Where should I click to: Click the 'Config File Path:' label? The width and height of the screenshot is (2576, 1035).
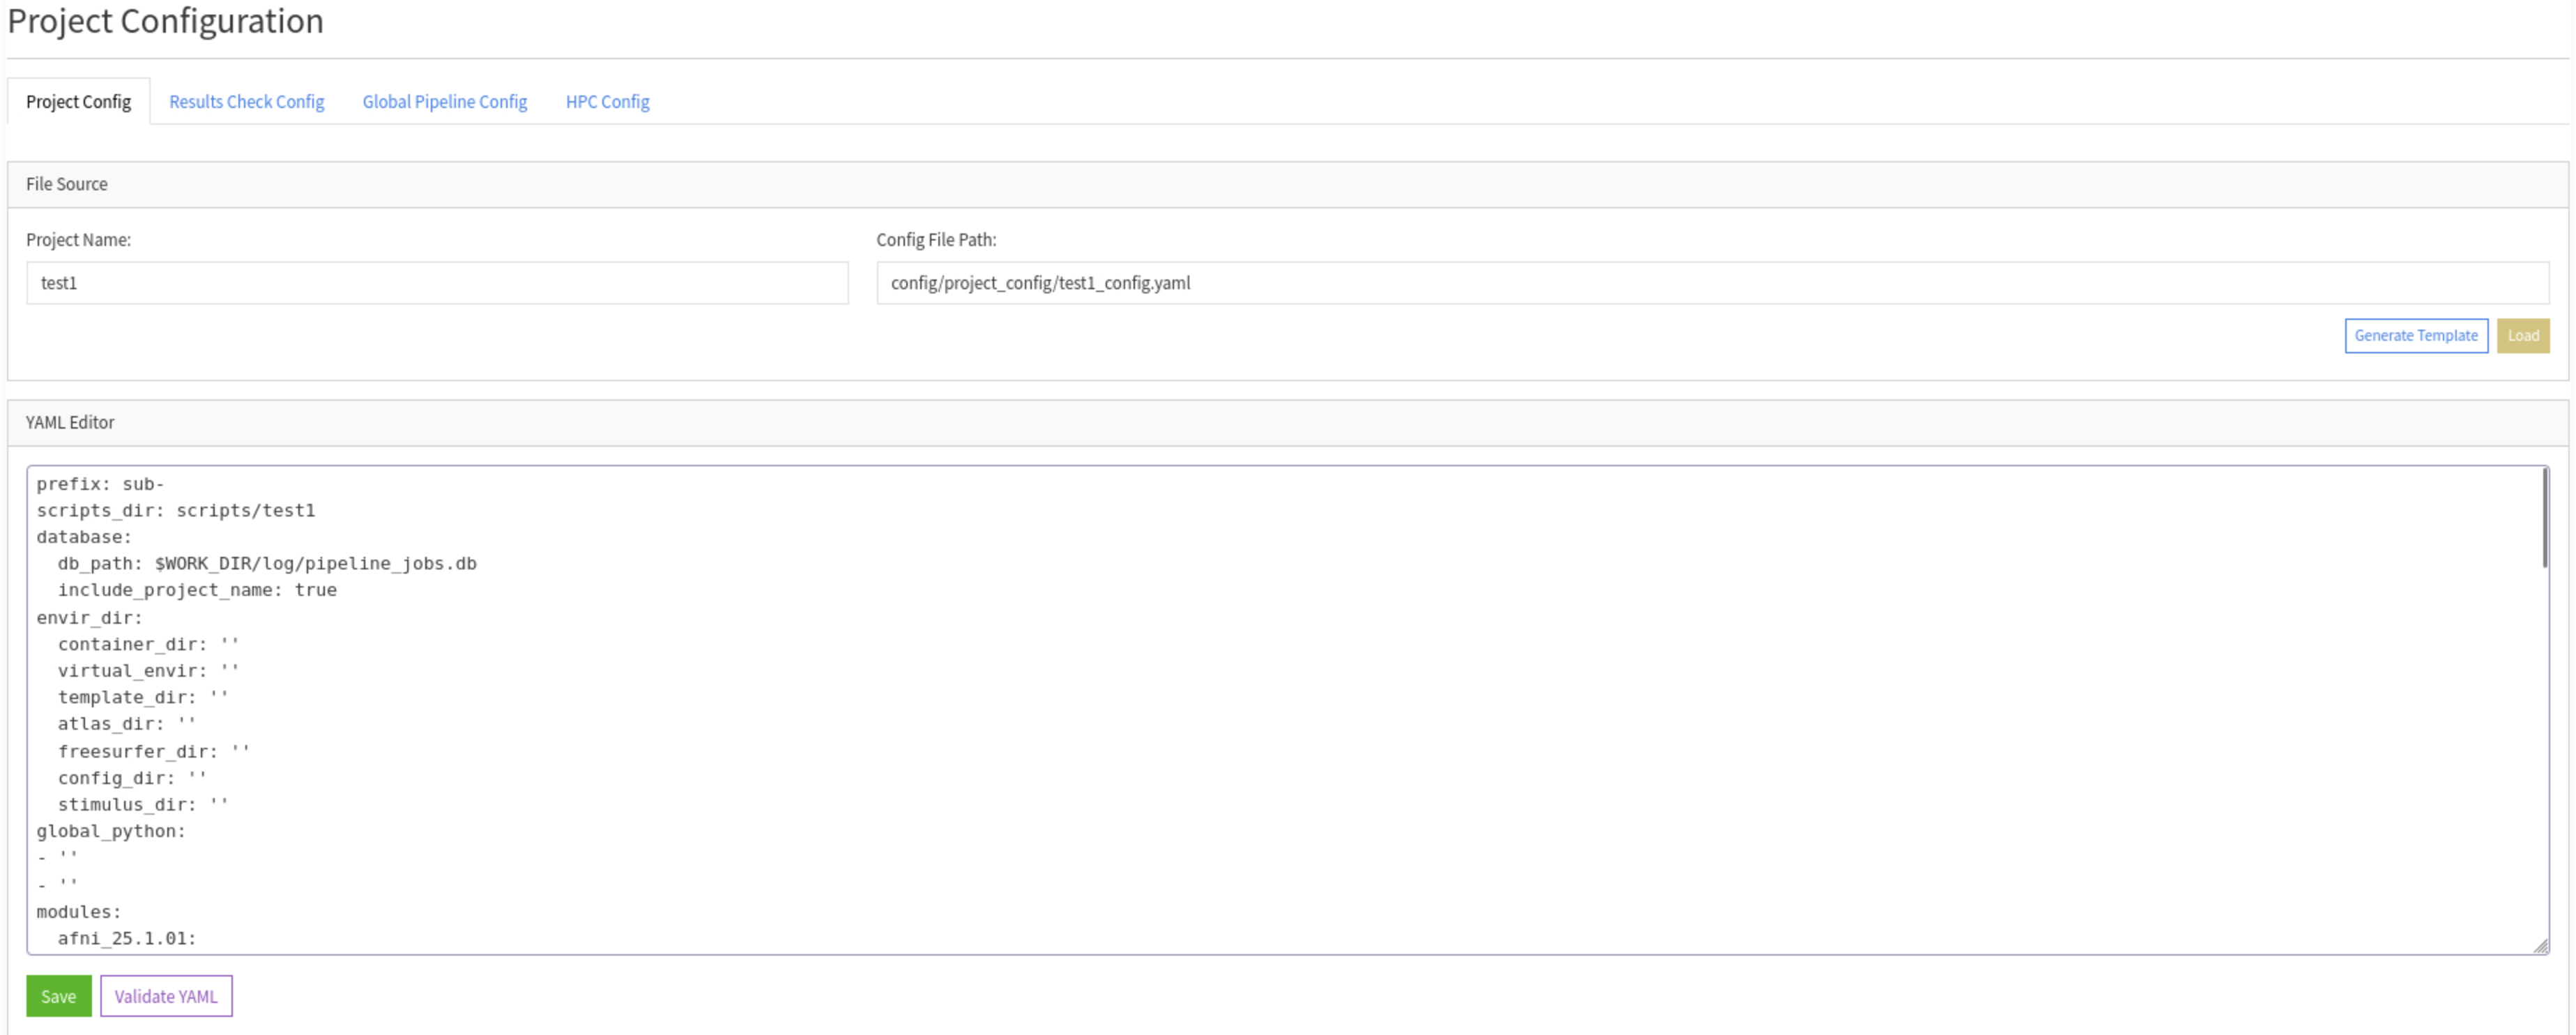tap(936, 240)
